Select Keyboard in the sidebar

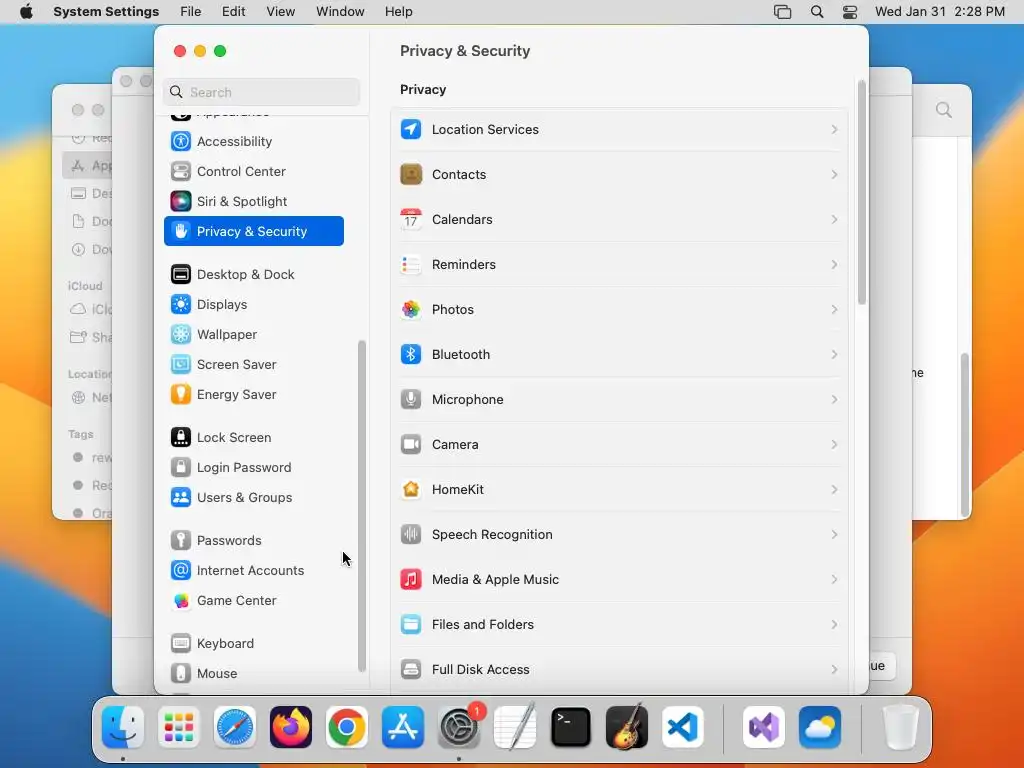click(254, 644)
